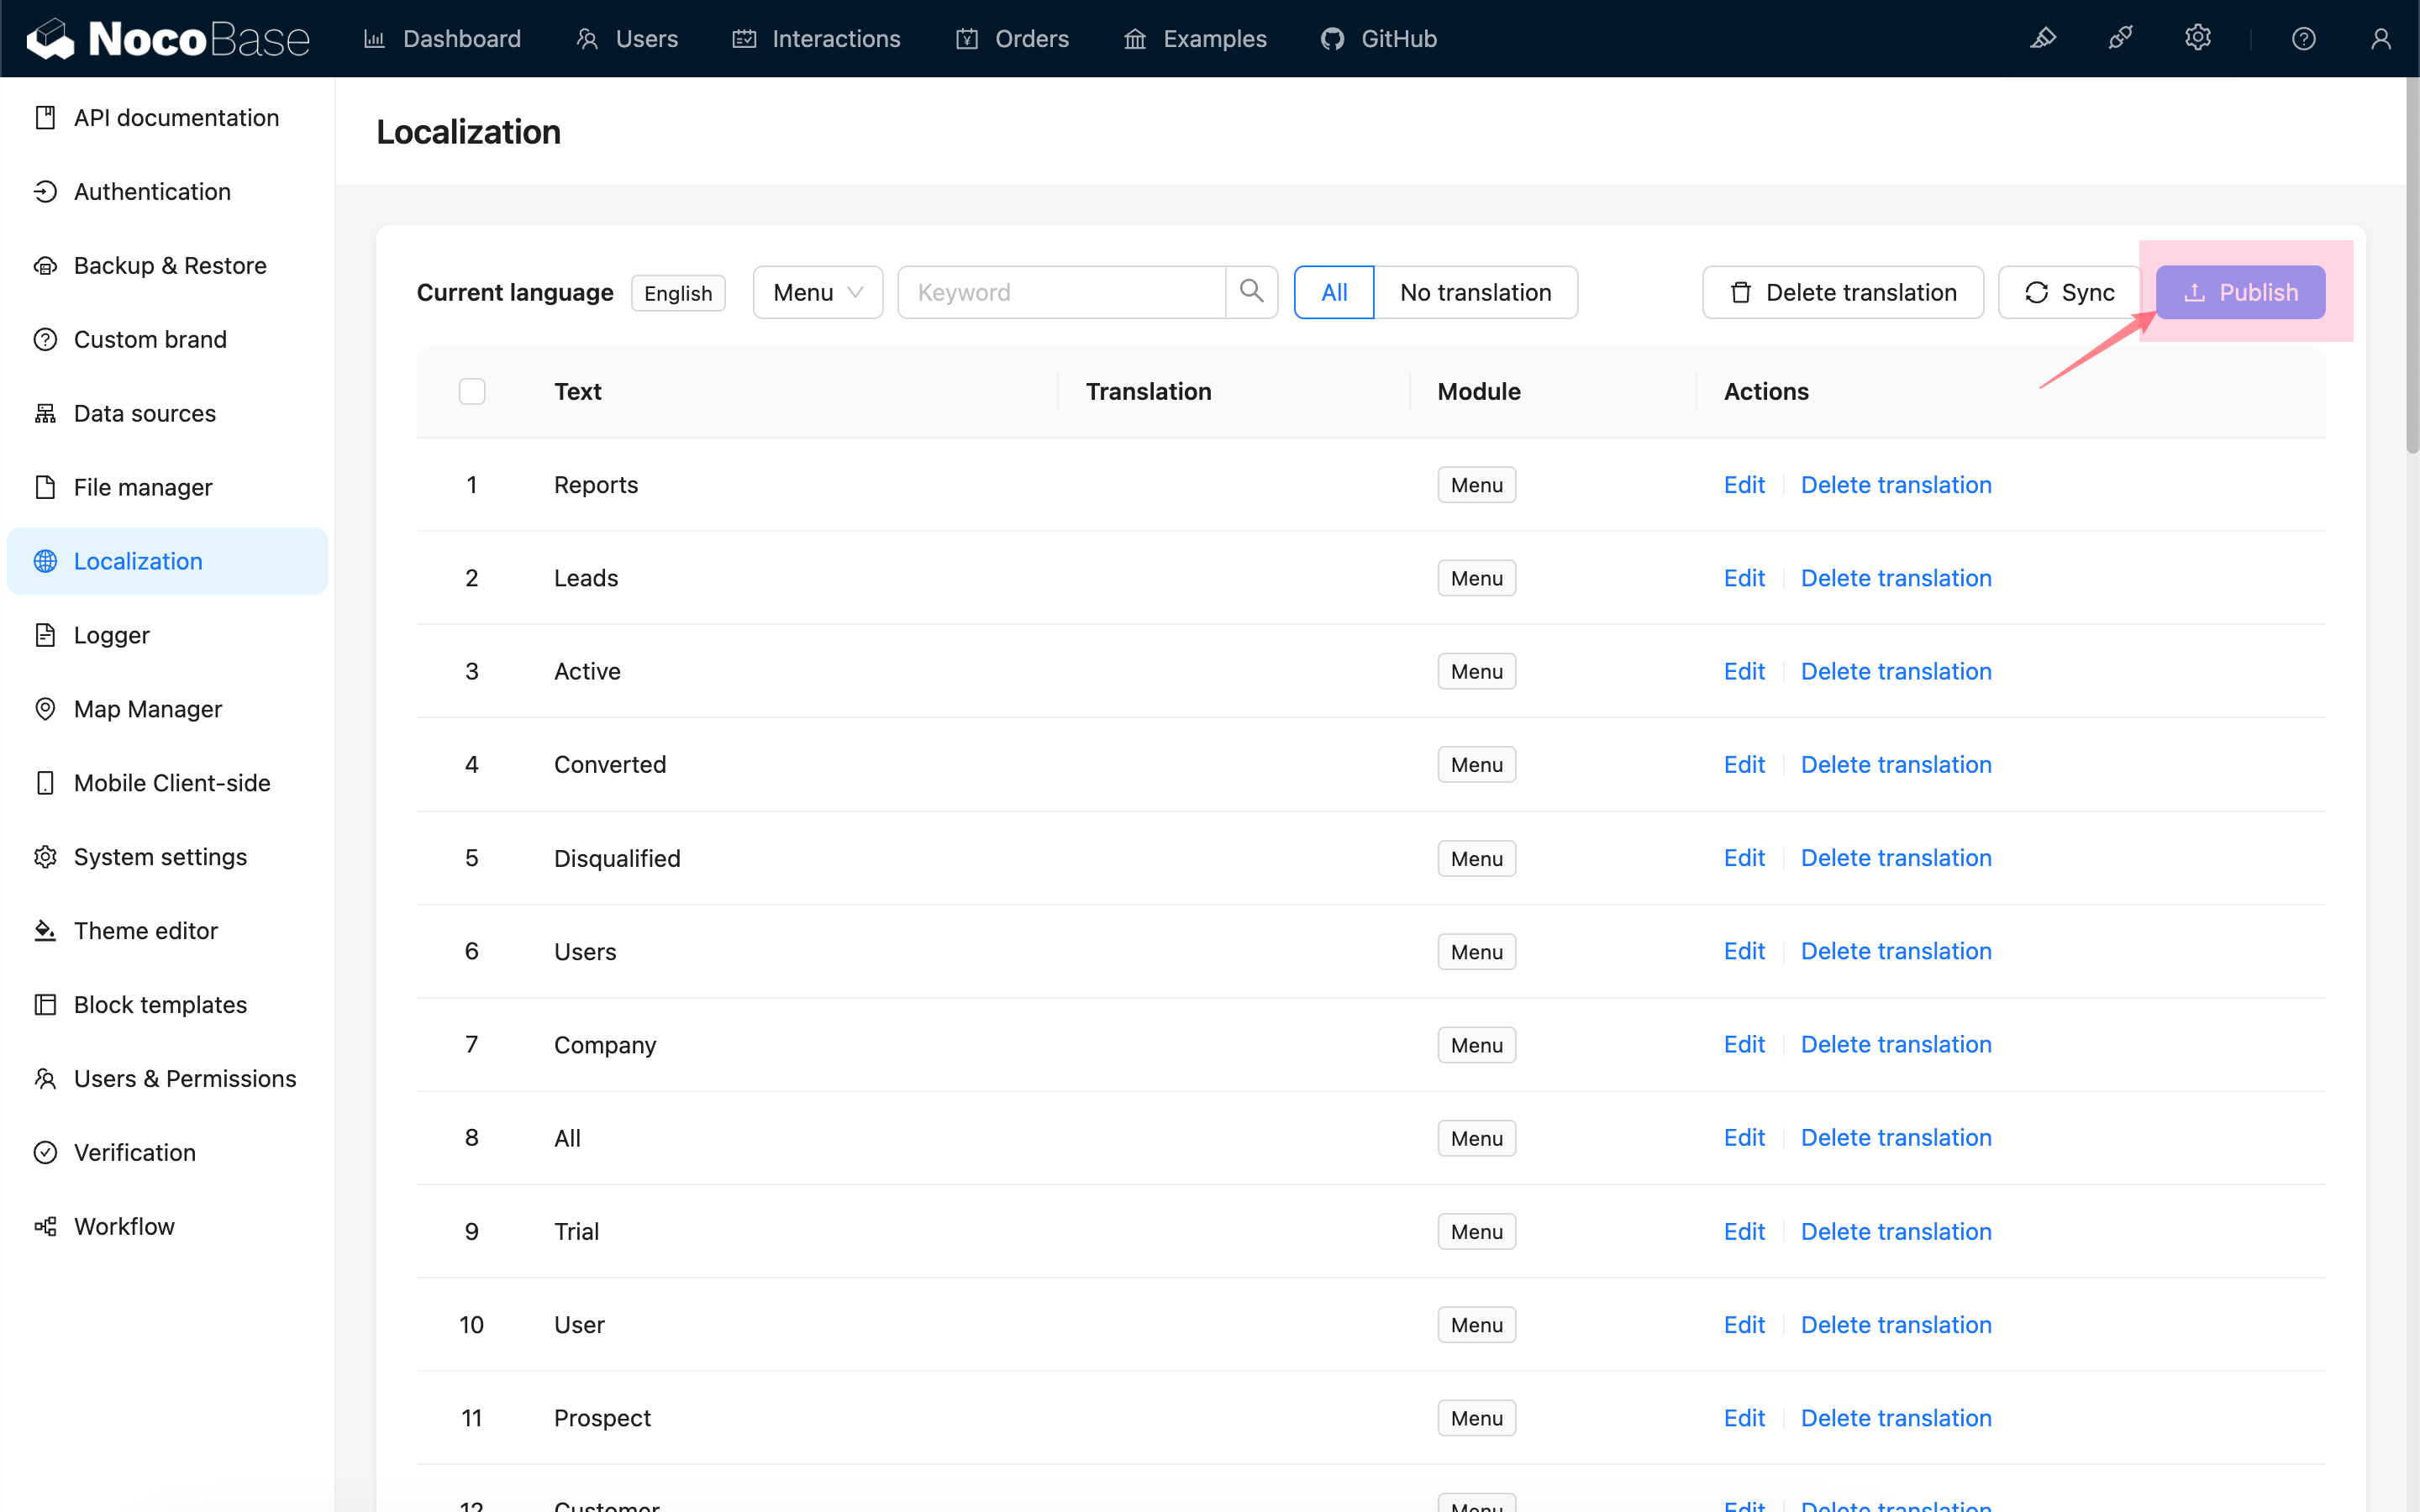Click the help question mark icon
Viewport: 2420px width, 1512px height.
click(2303, 39)
